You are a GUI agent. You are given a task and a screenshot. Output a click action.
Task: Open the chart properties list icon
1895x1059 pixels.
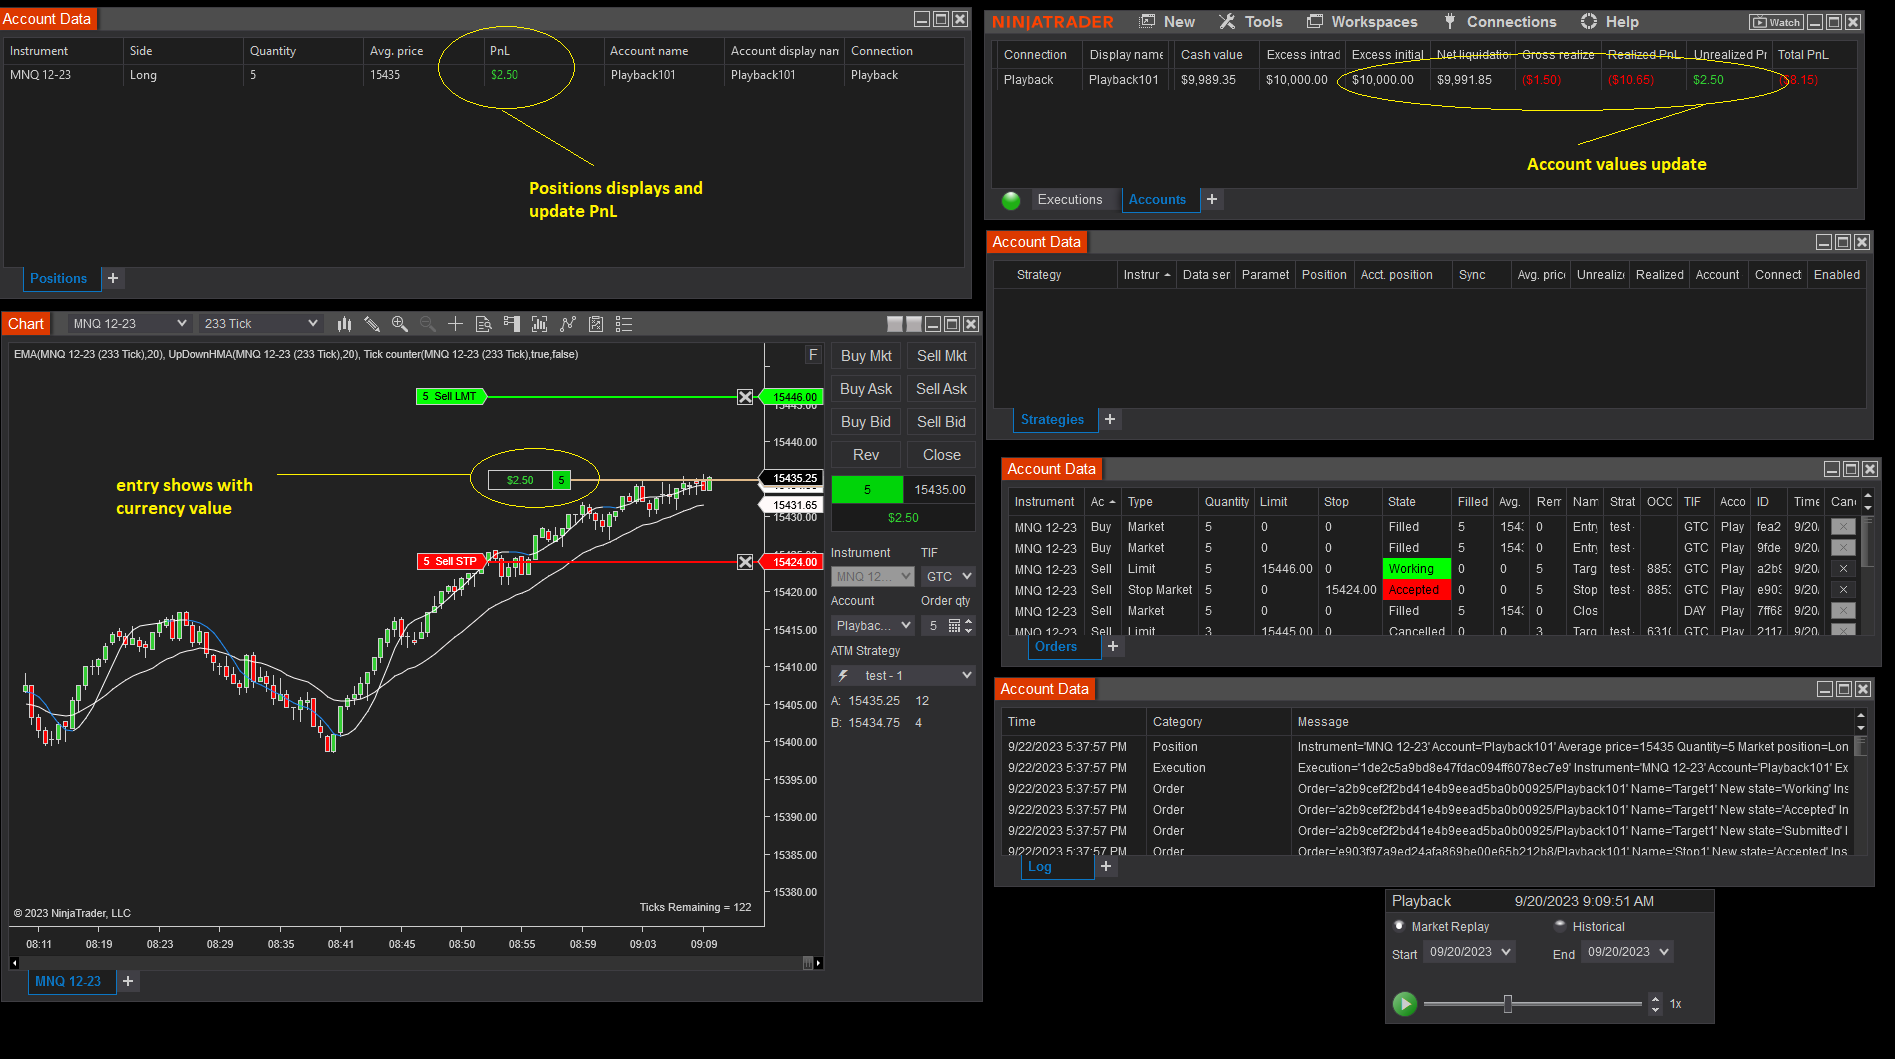click(x=624, y=324)
